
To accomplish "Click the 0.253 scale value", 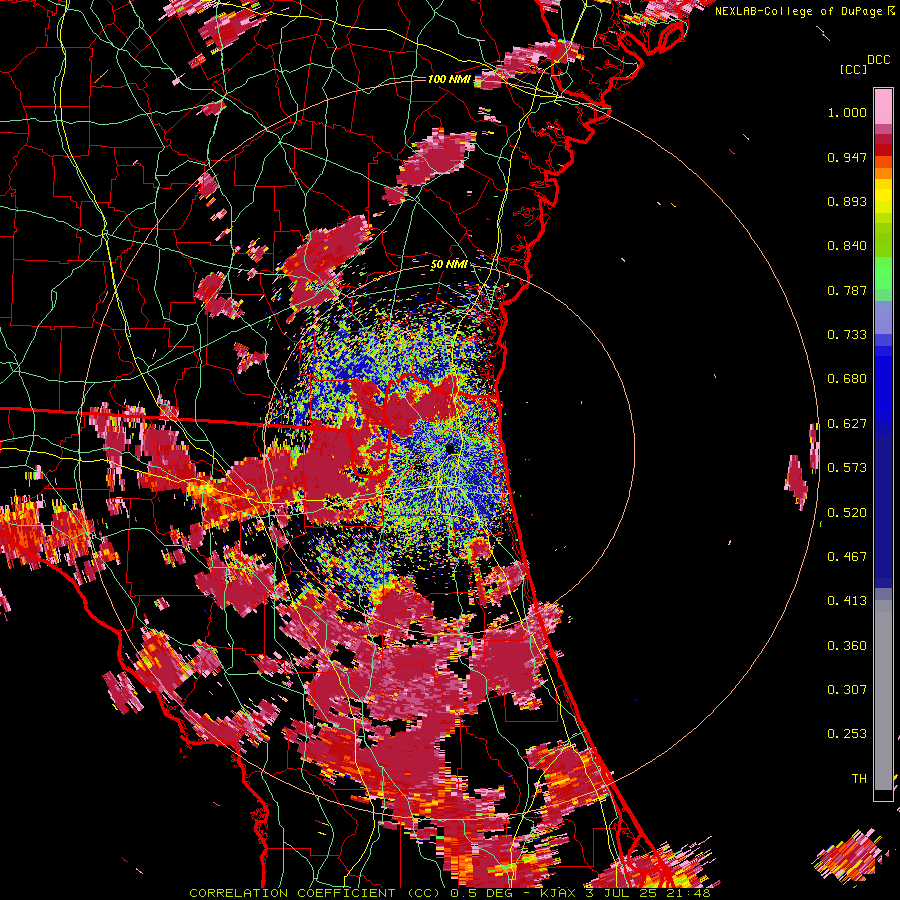I will pyautogui.click(x=847, y=734).
